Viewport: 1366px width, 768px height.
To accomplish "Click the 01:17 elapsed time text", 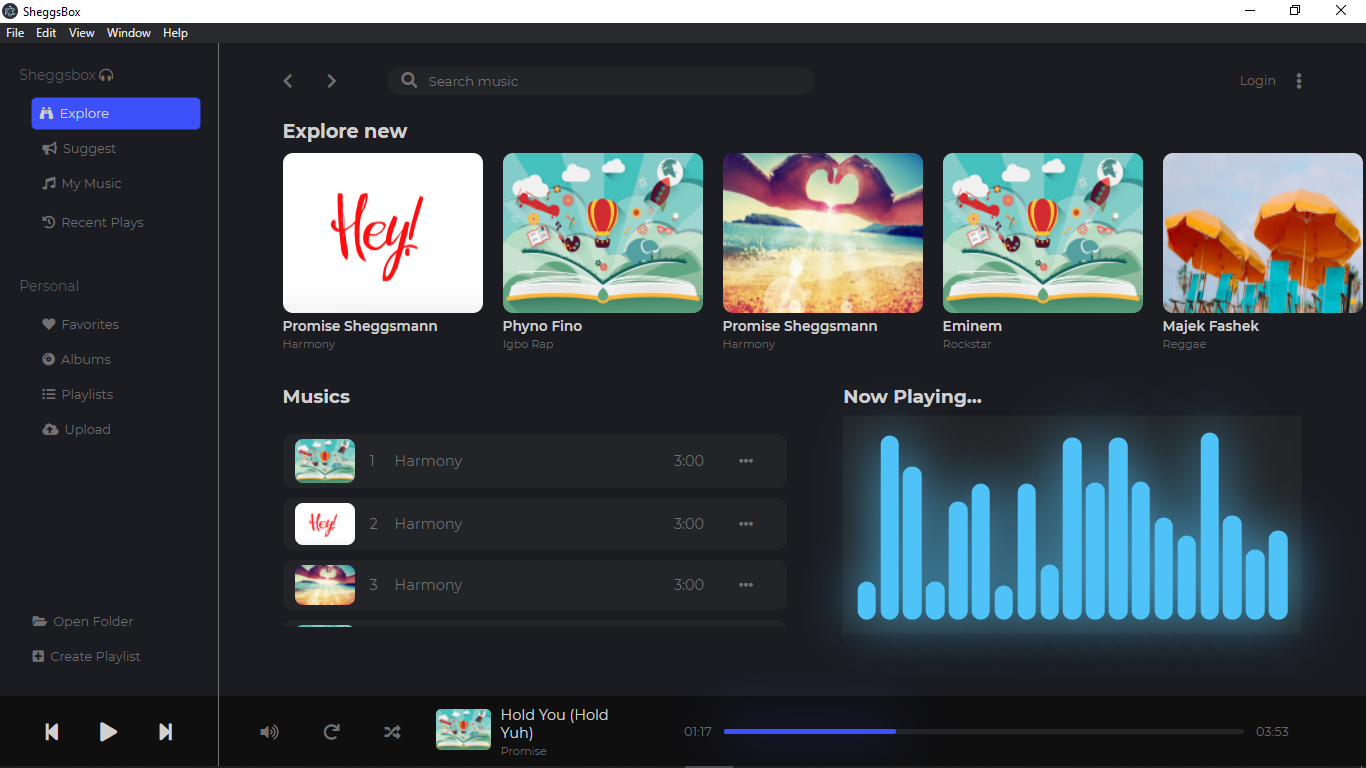I will point(698,732).
